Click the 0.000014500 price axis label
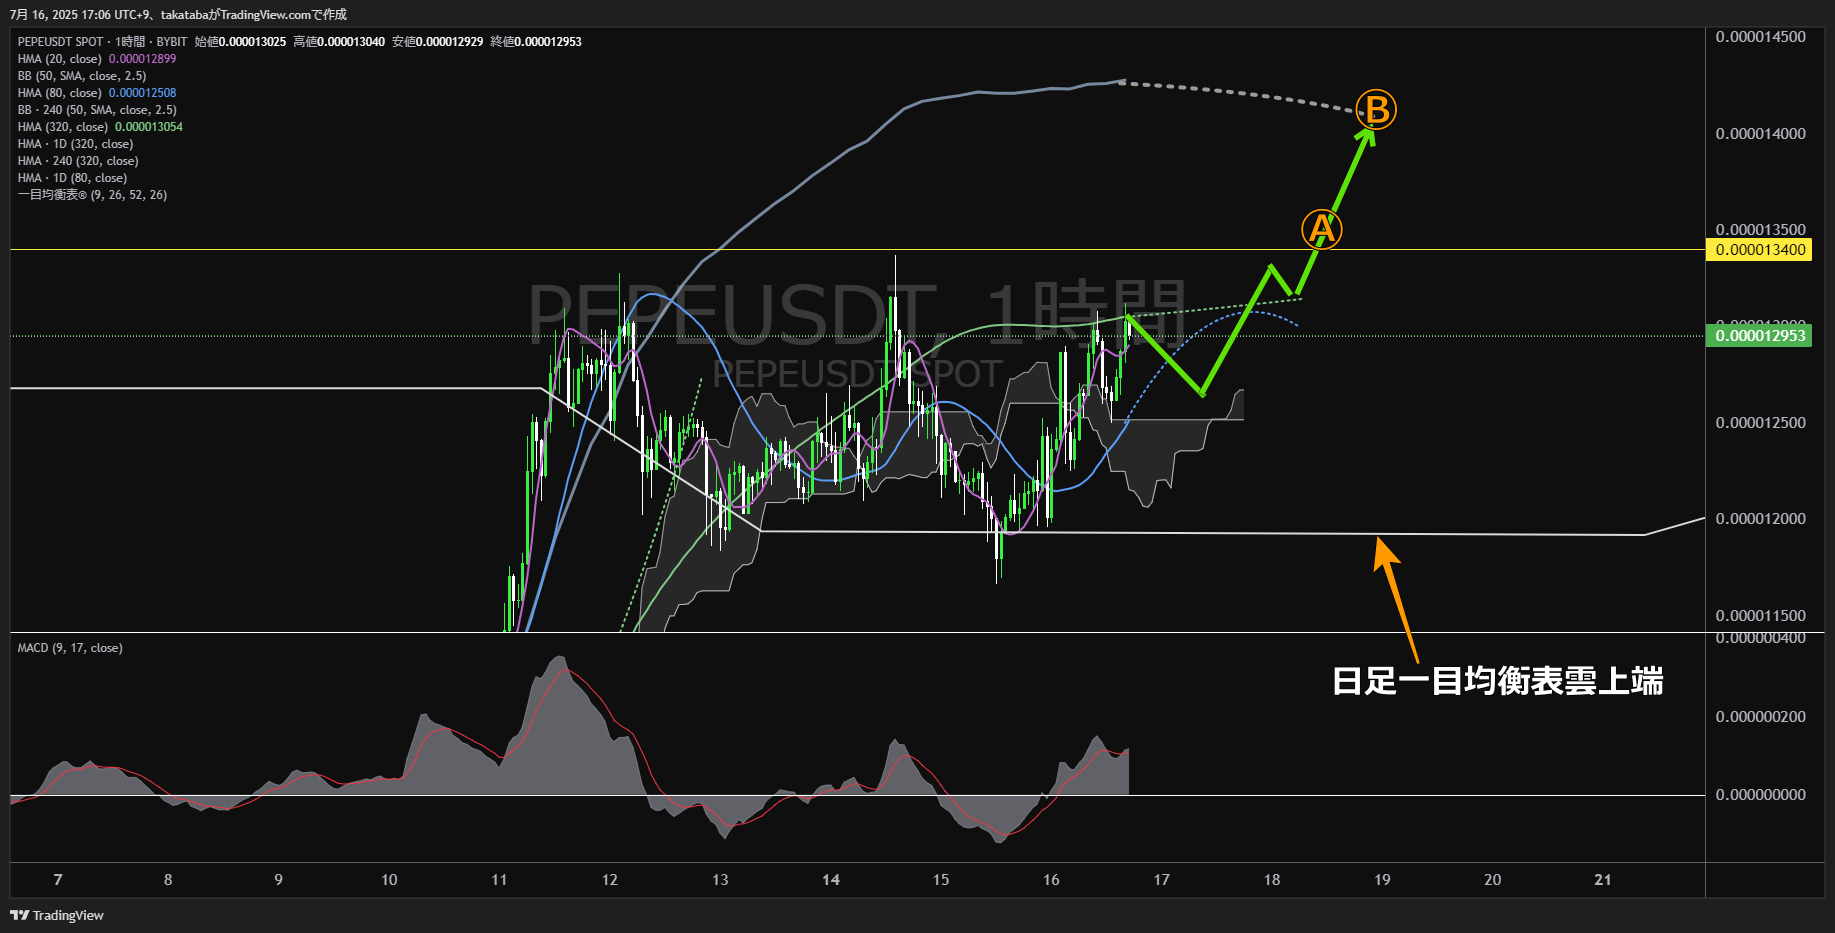The width and height of the screenshot is (1835, 933). pyautogui.click(x=1760, y=37)
